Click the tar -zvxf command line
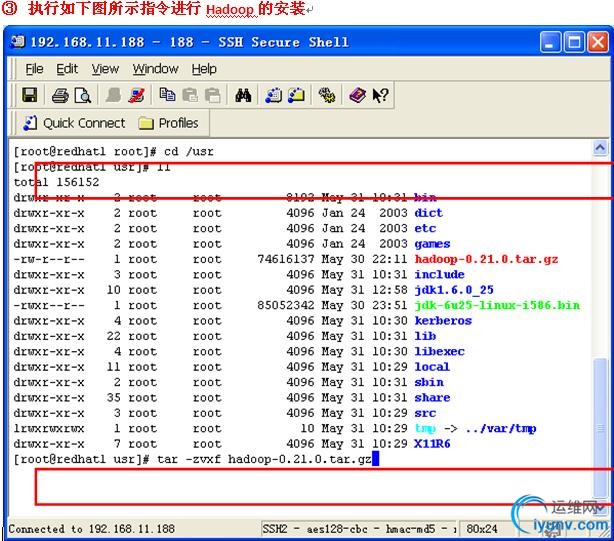 tap(264, 459)
